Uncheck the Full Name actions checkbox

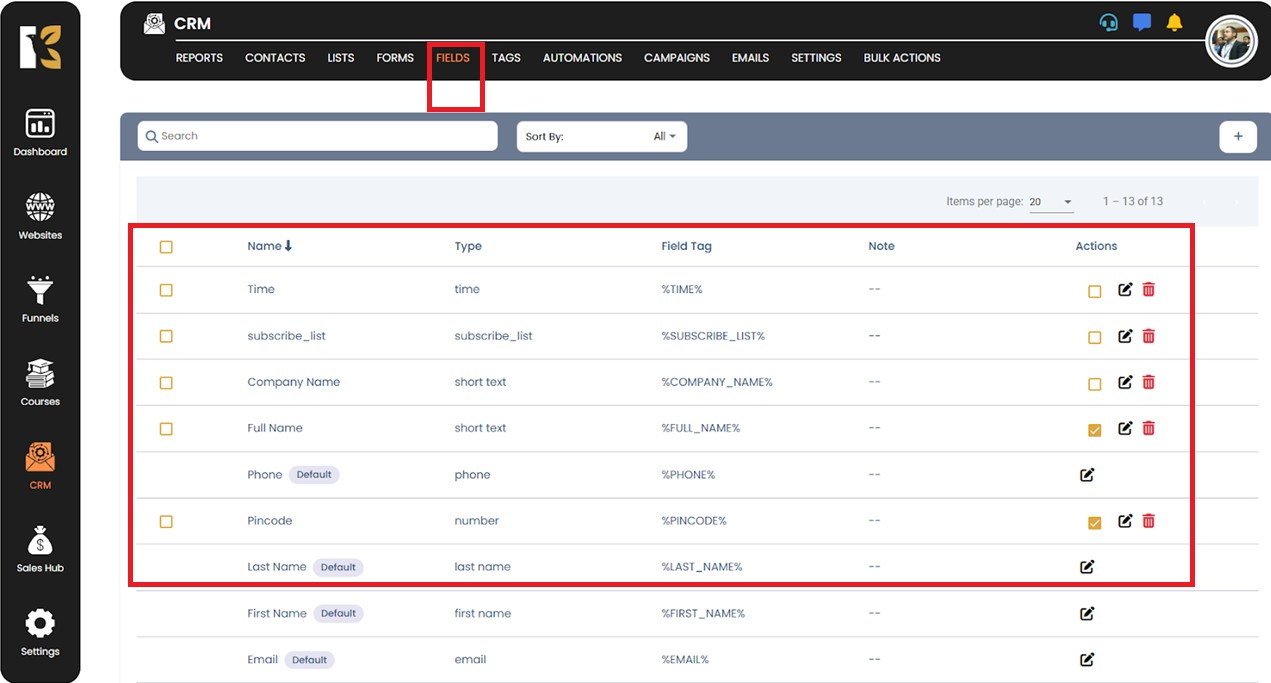click(1094, 430)
